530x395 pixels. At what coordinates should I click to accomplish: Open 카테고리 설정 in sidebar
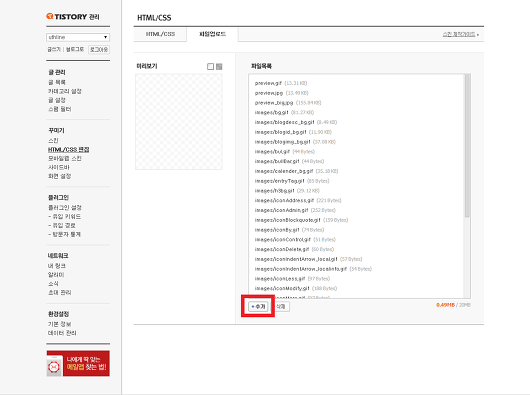65,91
